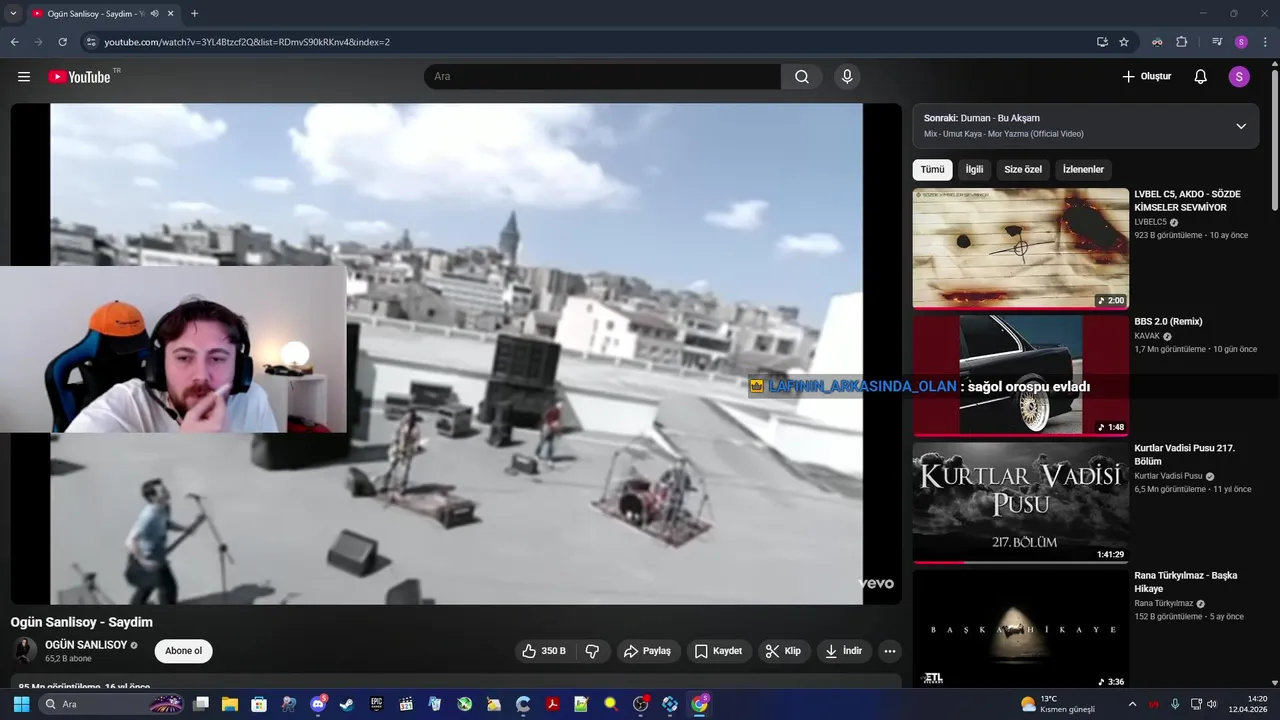Bookmark this page with the star
Viewport: 1280px width, 720px height.
pos(1124,42)
